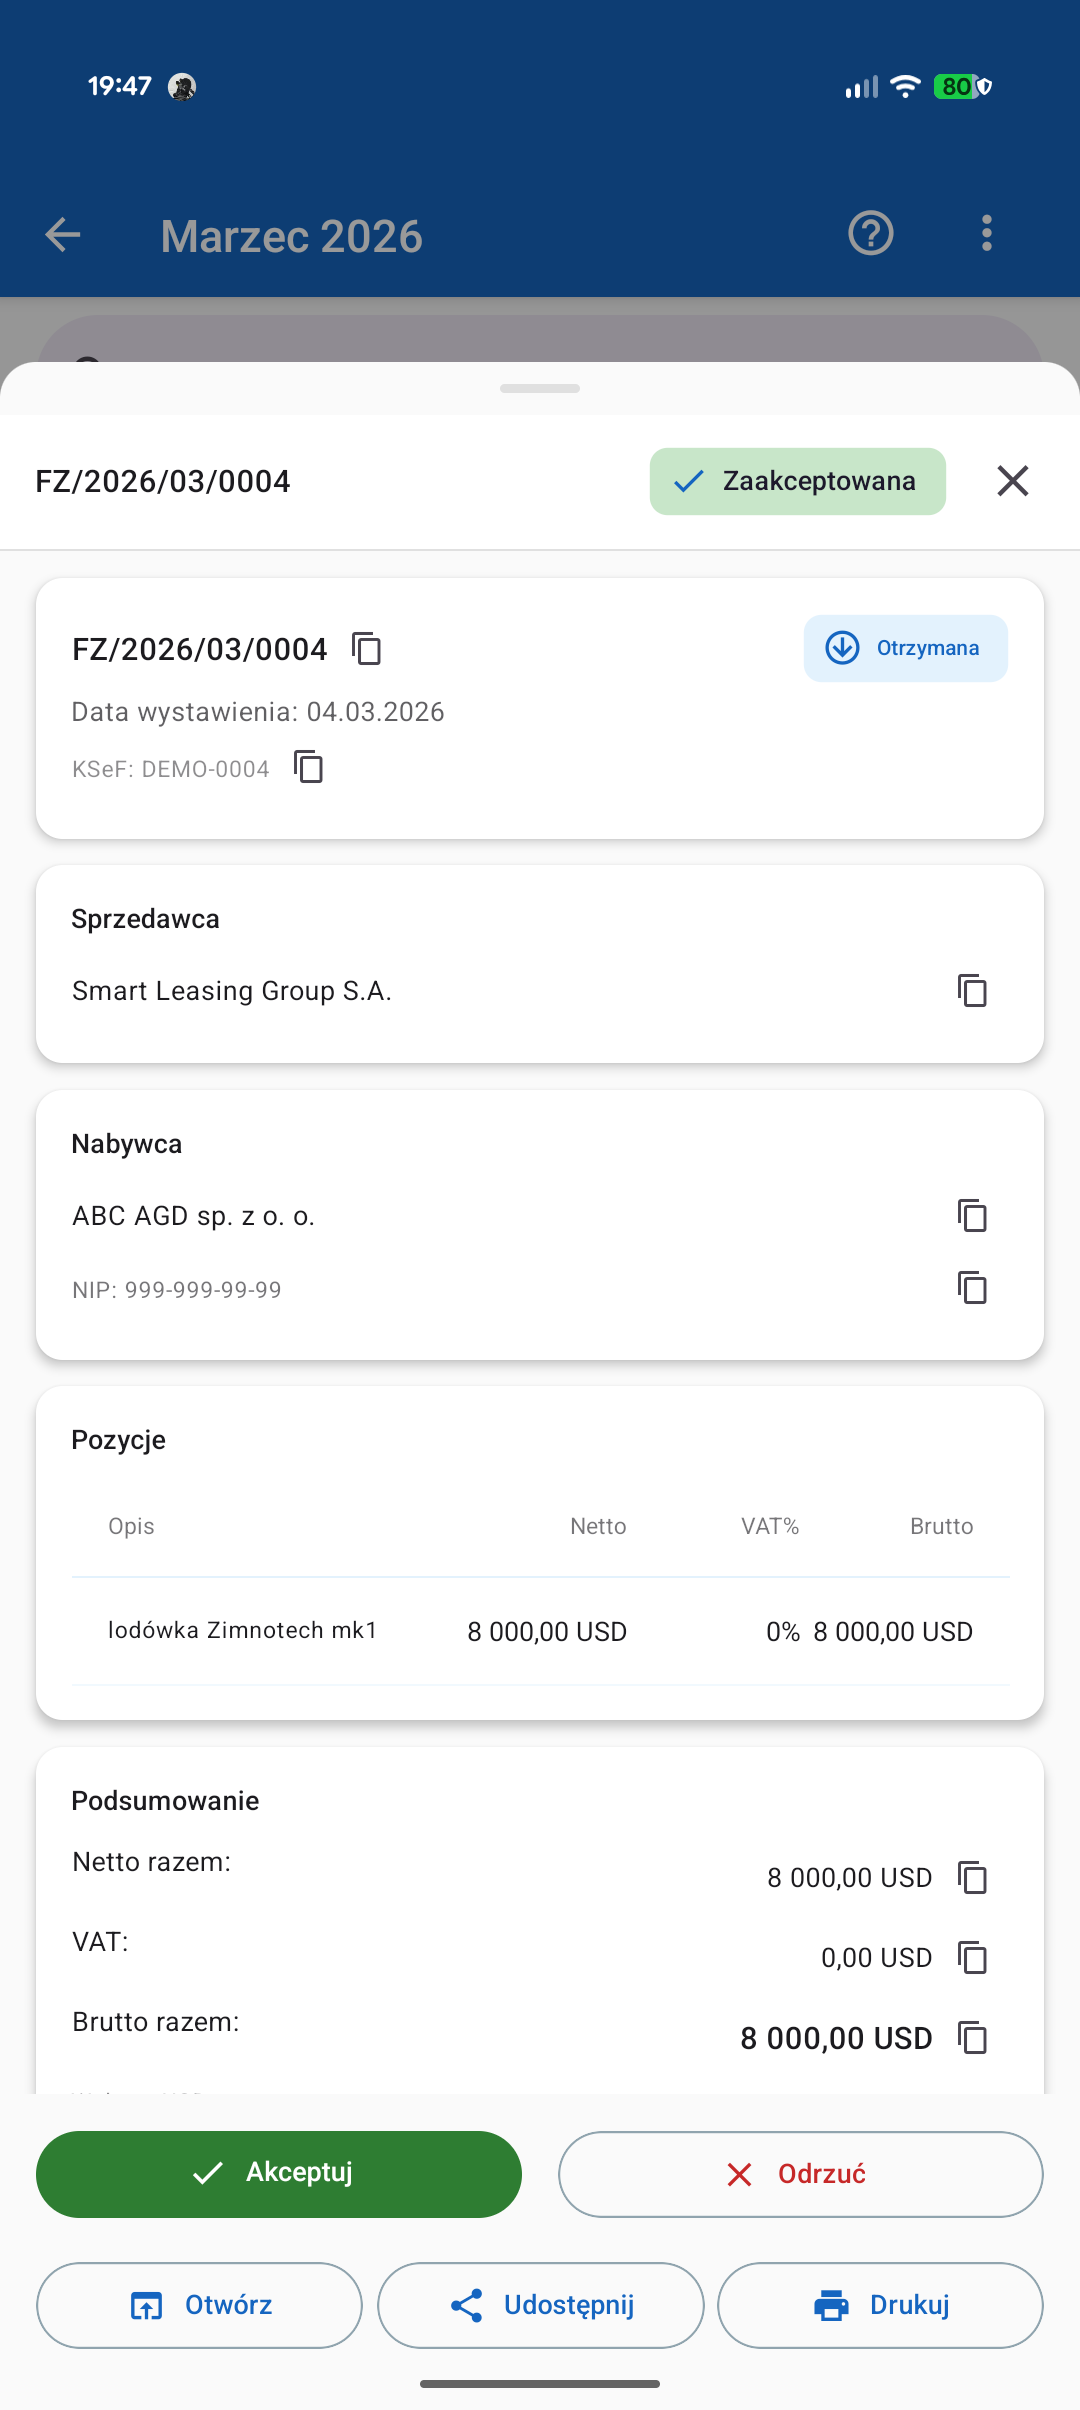Copy the NIP 999-999-99-99
Screen dimensions: 1080x2410
tap(972, 1288)
